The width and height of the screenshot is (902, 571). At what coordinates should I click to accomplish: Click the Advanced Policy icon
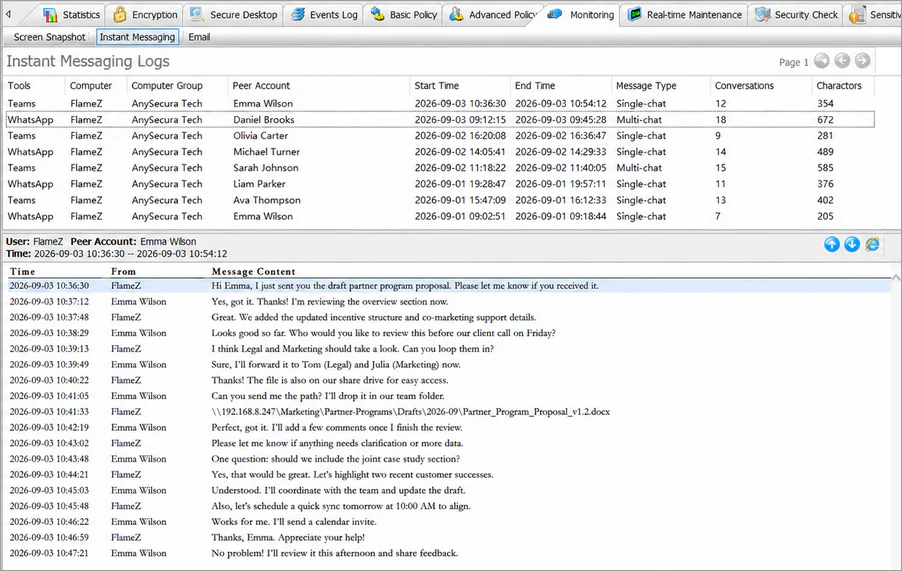coord(456,14)
